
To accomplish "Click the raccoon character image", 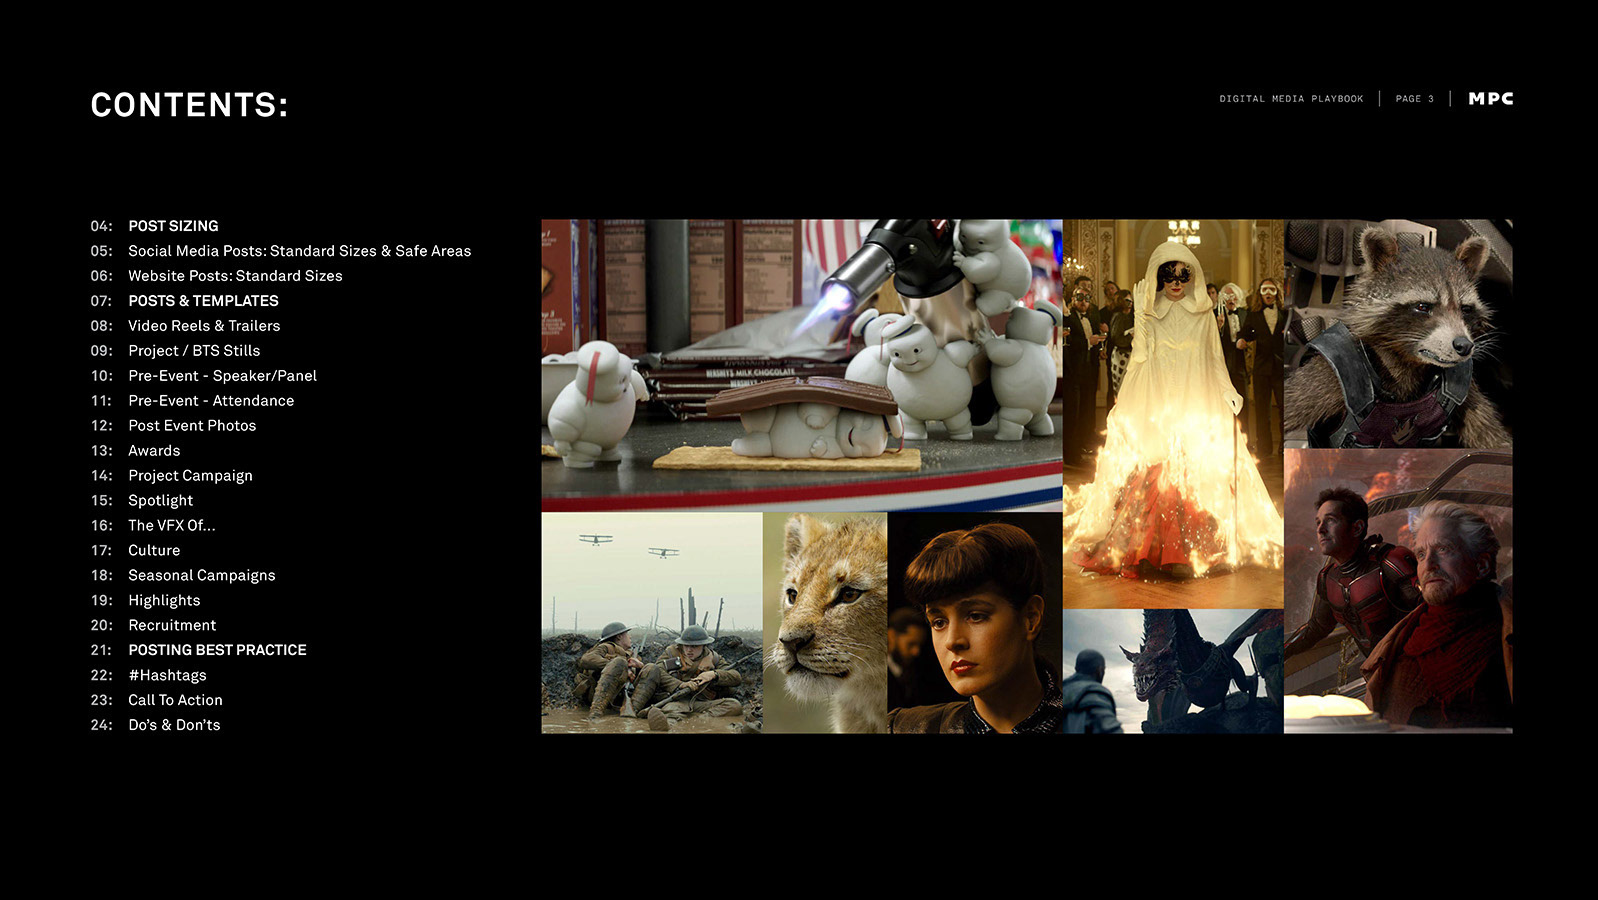I will tap(1398, 334).
